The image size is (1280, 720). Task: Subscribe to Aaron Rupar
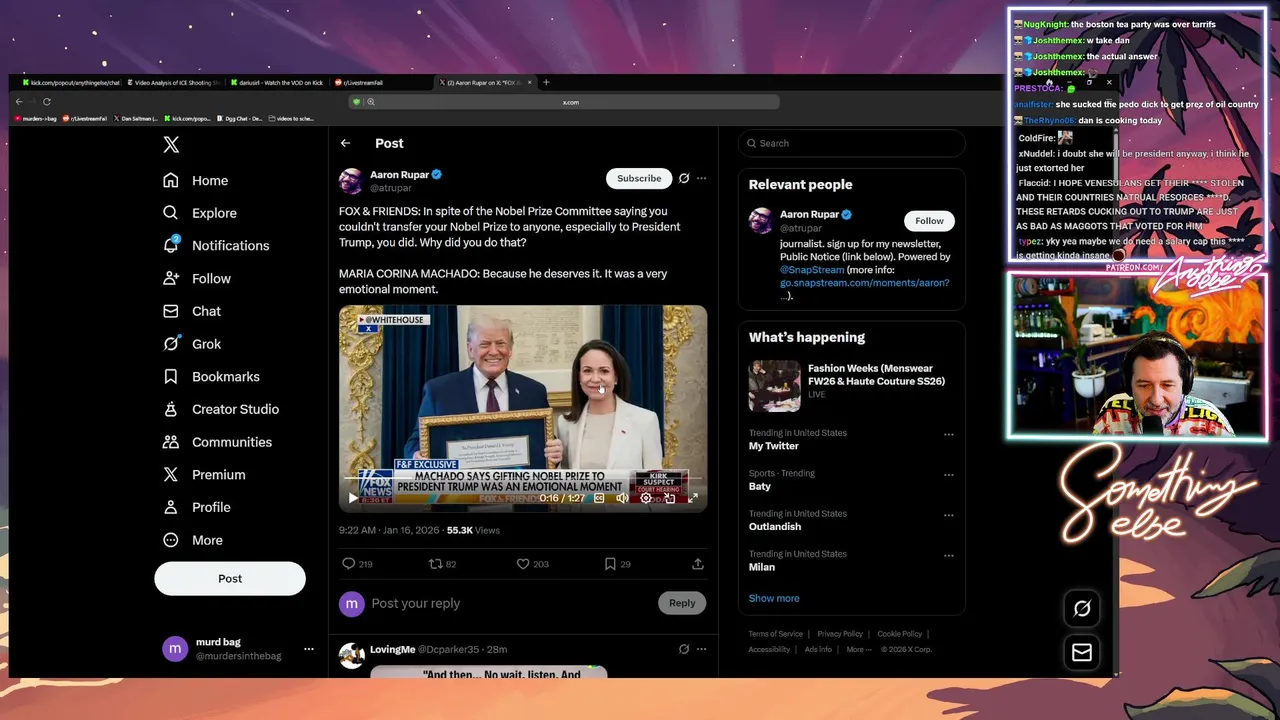639,178
